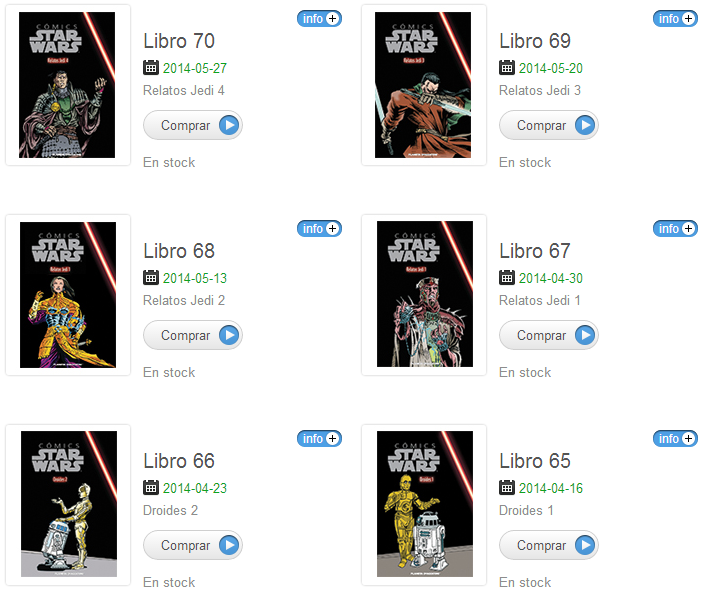Open the Libro 70 cover thumbnail
Screen dimensions: 707x607
tap(67, 85)
